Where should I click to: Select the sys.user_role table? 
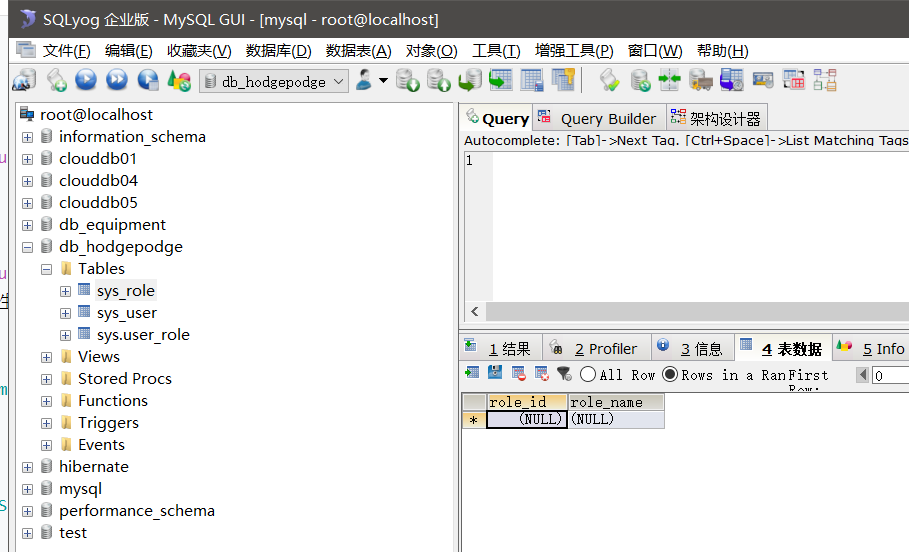tap(143, 335)
